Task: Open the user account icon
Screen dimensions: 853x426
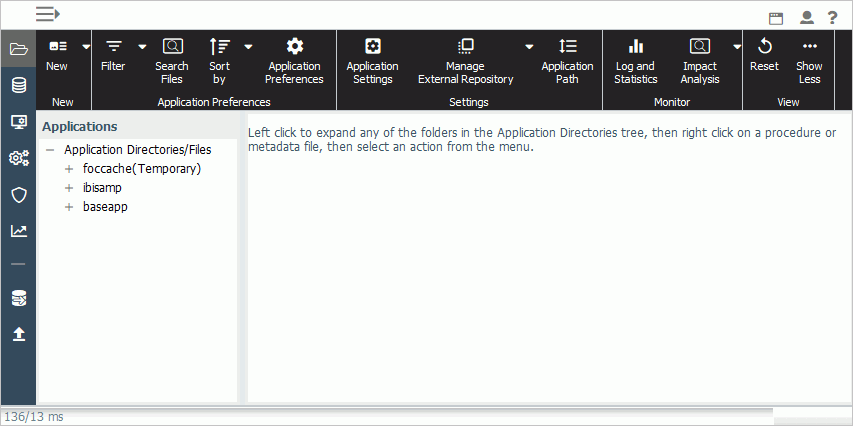Action: pos(806,18)
